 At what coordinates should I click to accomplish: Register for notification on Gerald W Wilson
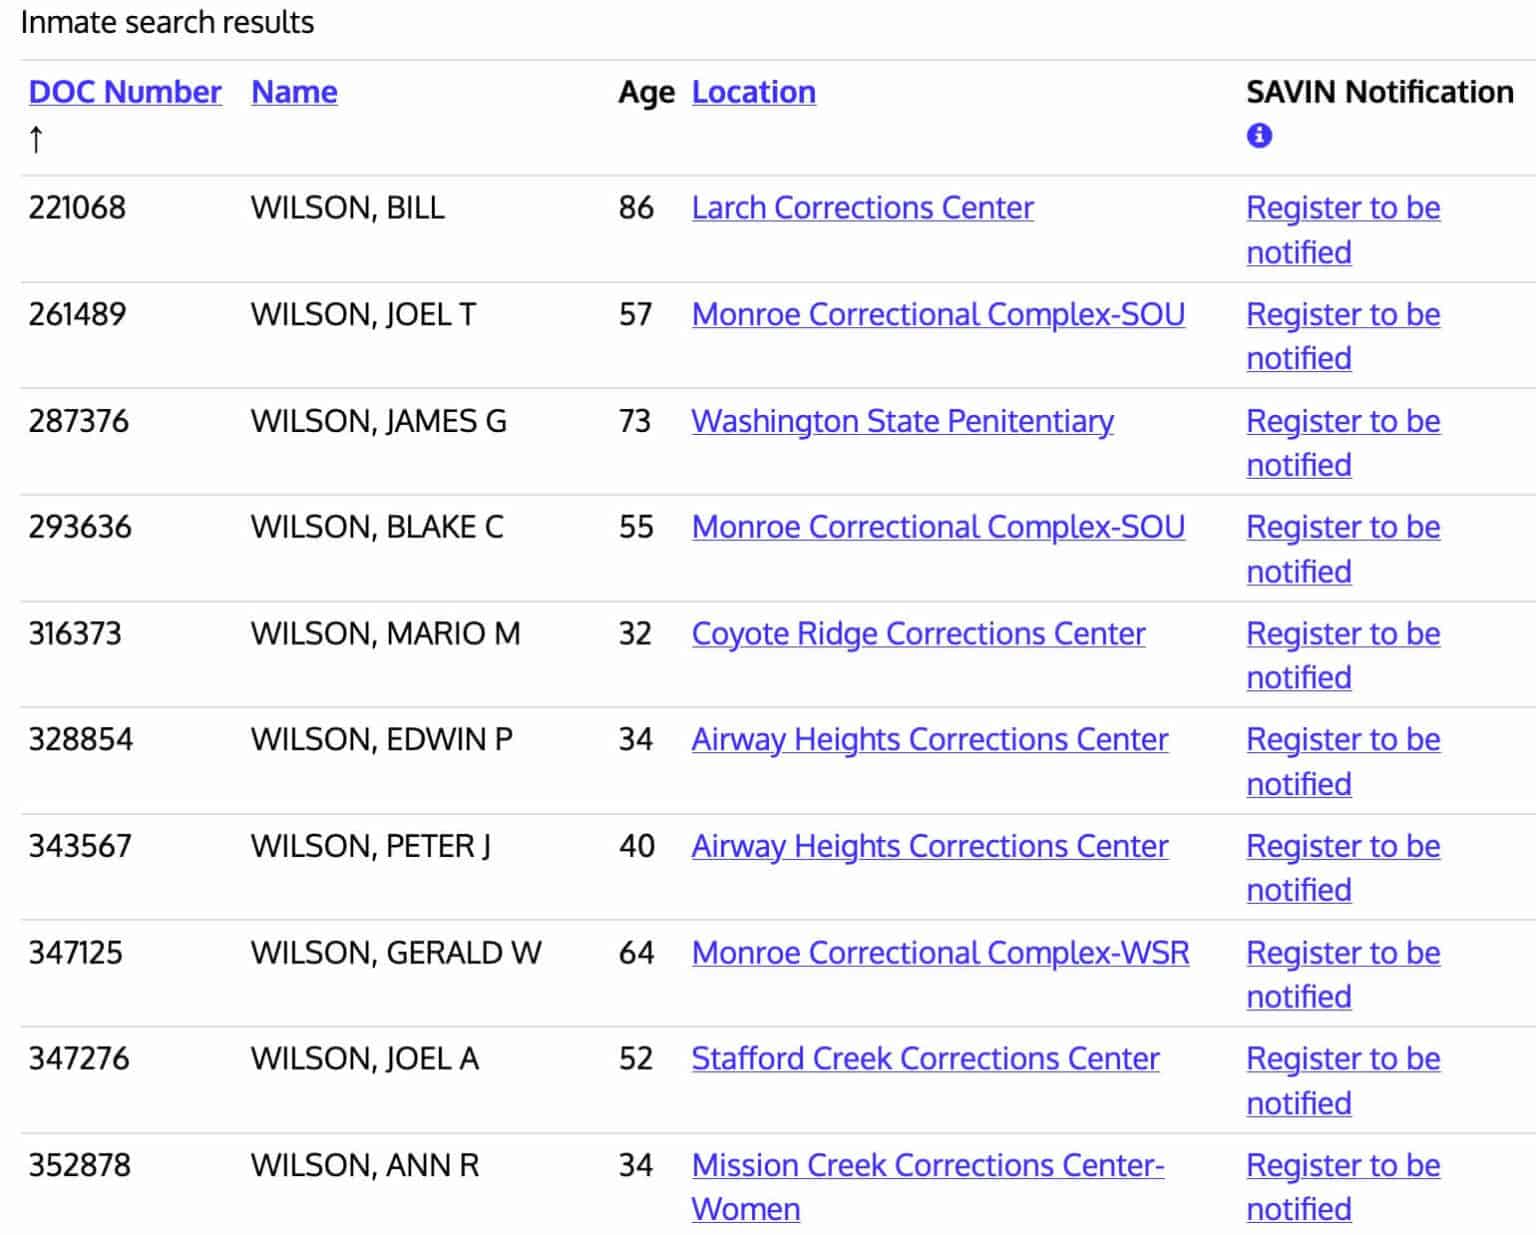1342,953
